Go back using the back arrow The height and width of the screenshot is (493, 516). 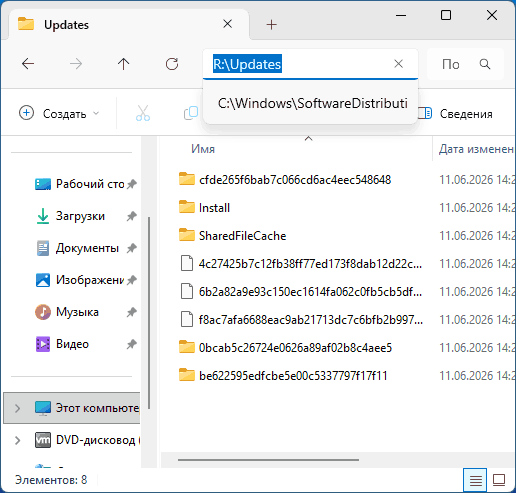click(28, 64)
